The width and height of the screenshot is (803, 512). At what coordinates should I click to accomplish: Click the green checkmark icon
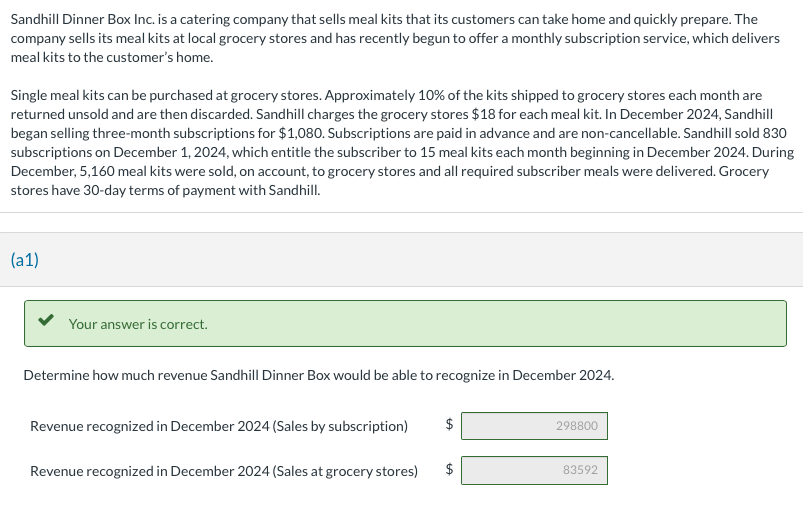(46, 321)
